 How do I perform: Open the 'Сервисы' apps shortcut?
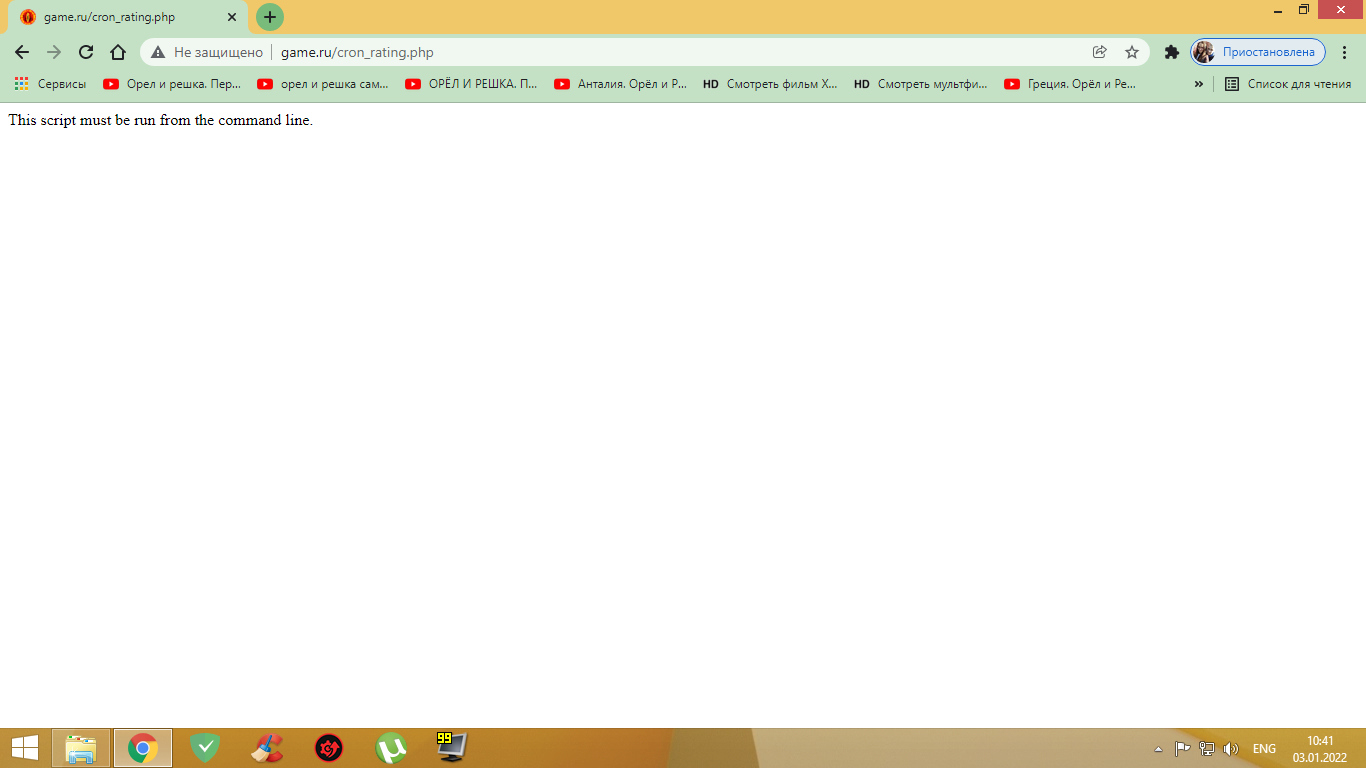point(50,84)
